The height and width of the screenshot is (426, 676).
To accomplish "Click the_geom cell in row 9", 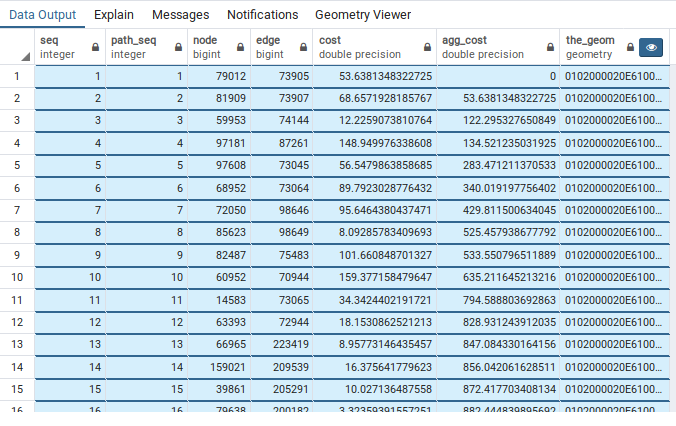I will 615,255.
